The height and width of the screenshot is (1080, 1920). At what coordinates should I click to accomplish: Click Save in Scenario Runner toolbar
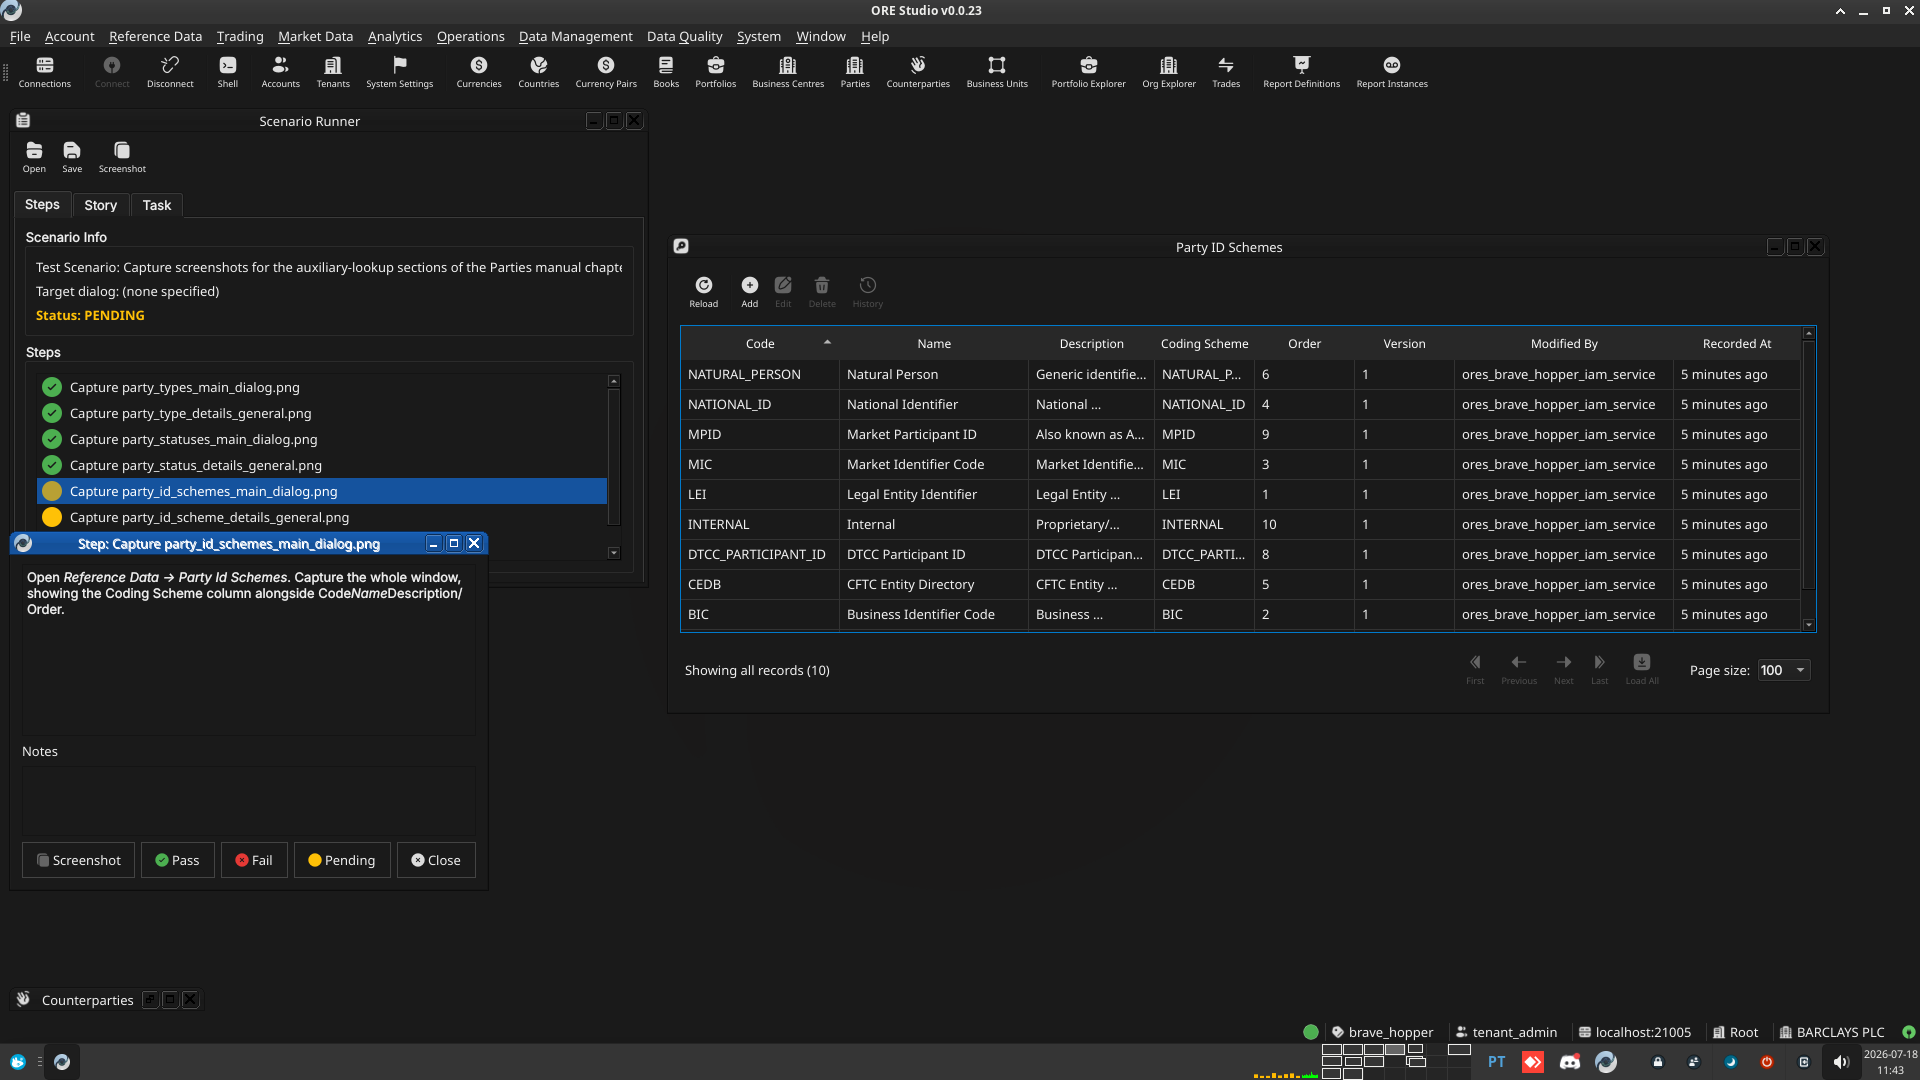click(72, 157)
